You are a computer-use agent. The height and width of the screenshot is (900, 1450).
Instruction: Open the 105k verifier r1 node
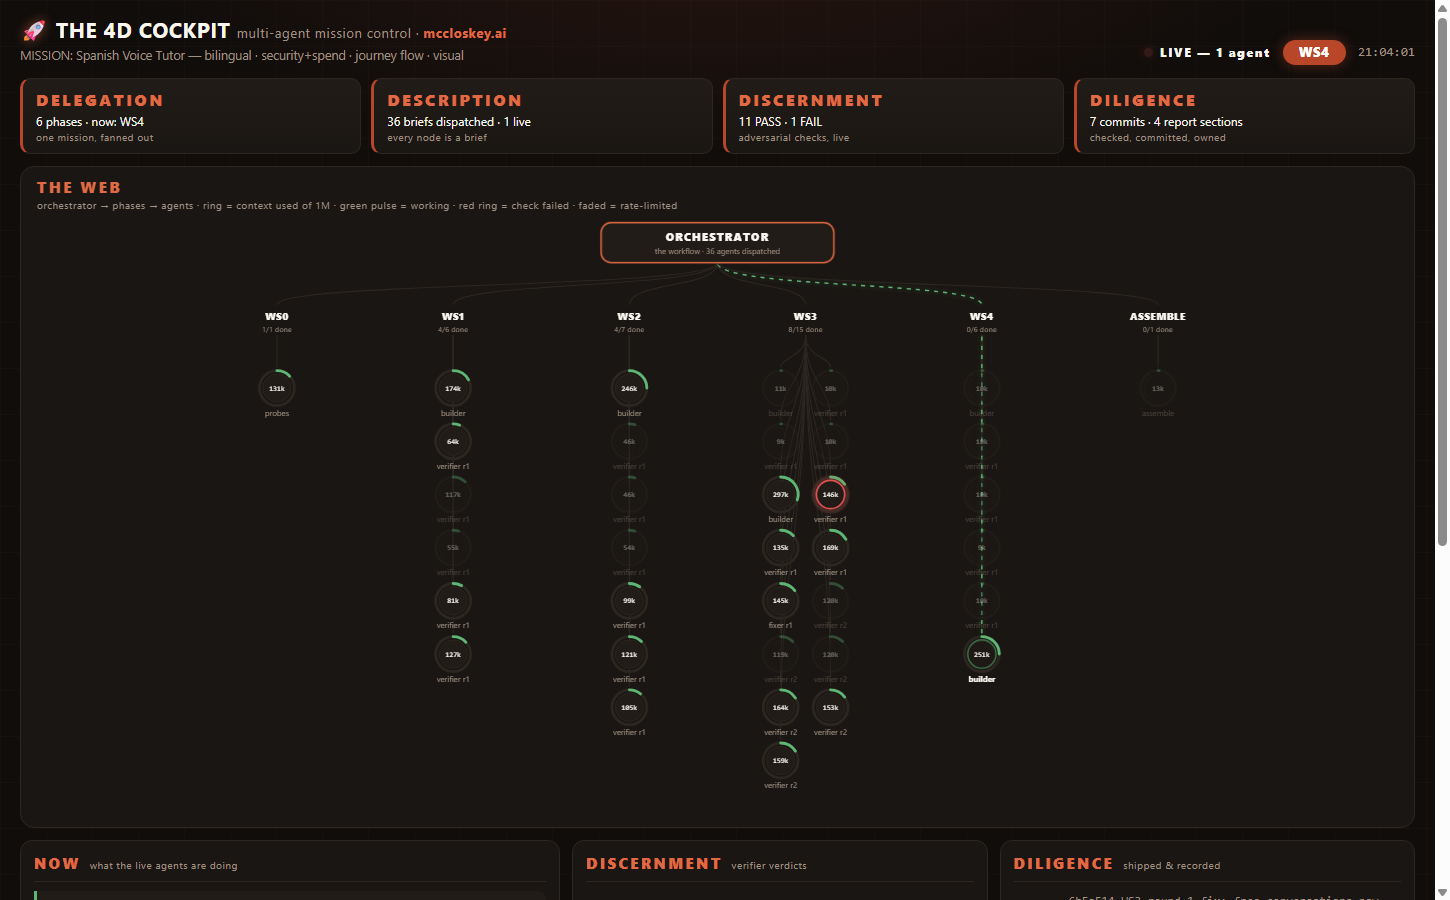coord(629,707)
